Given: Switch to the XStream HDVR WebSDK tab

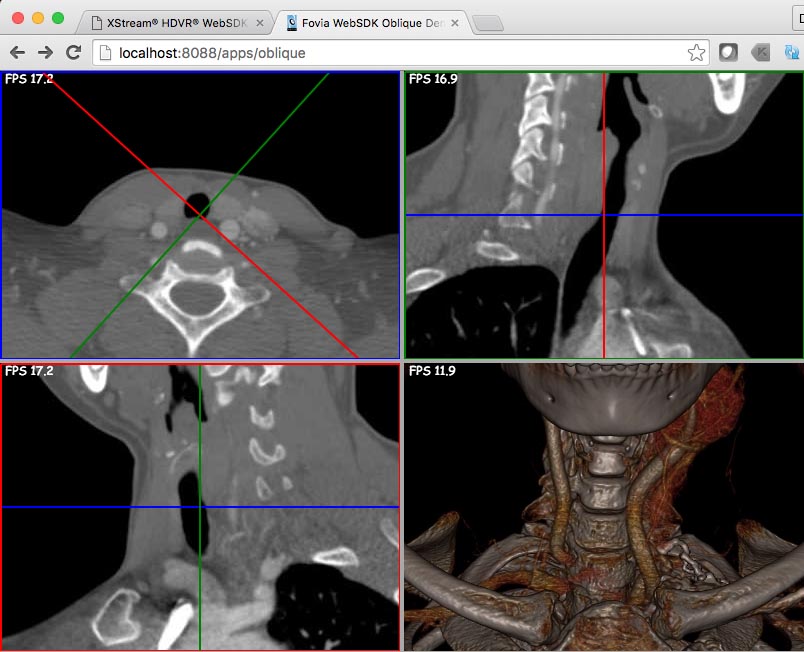Looking at the screenshot, I should point(175,21).
